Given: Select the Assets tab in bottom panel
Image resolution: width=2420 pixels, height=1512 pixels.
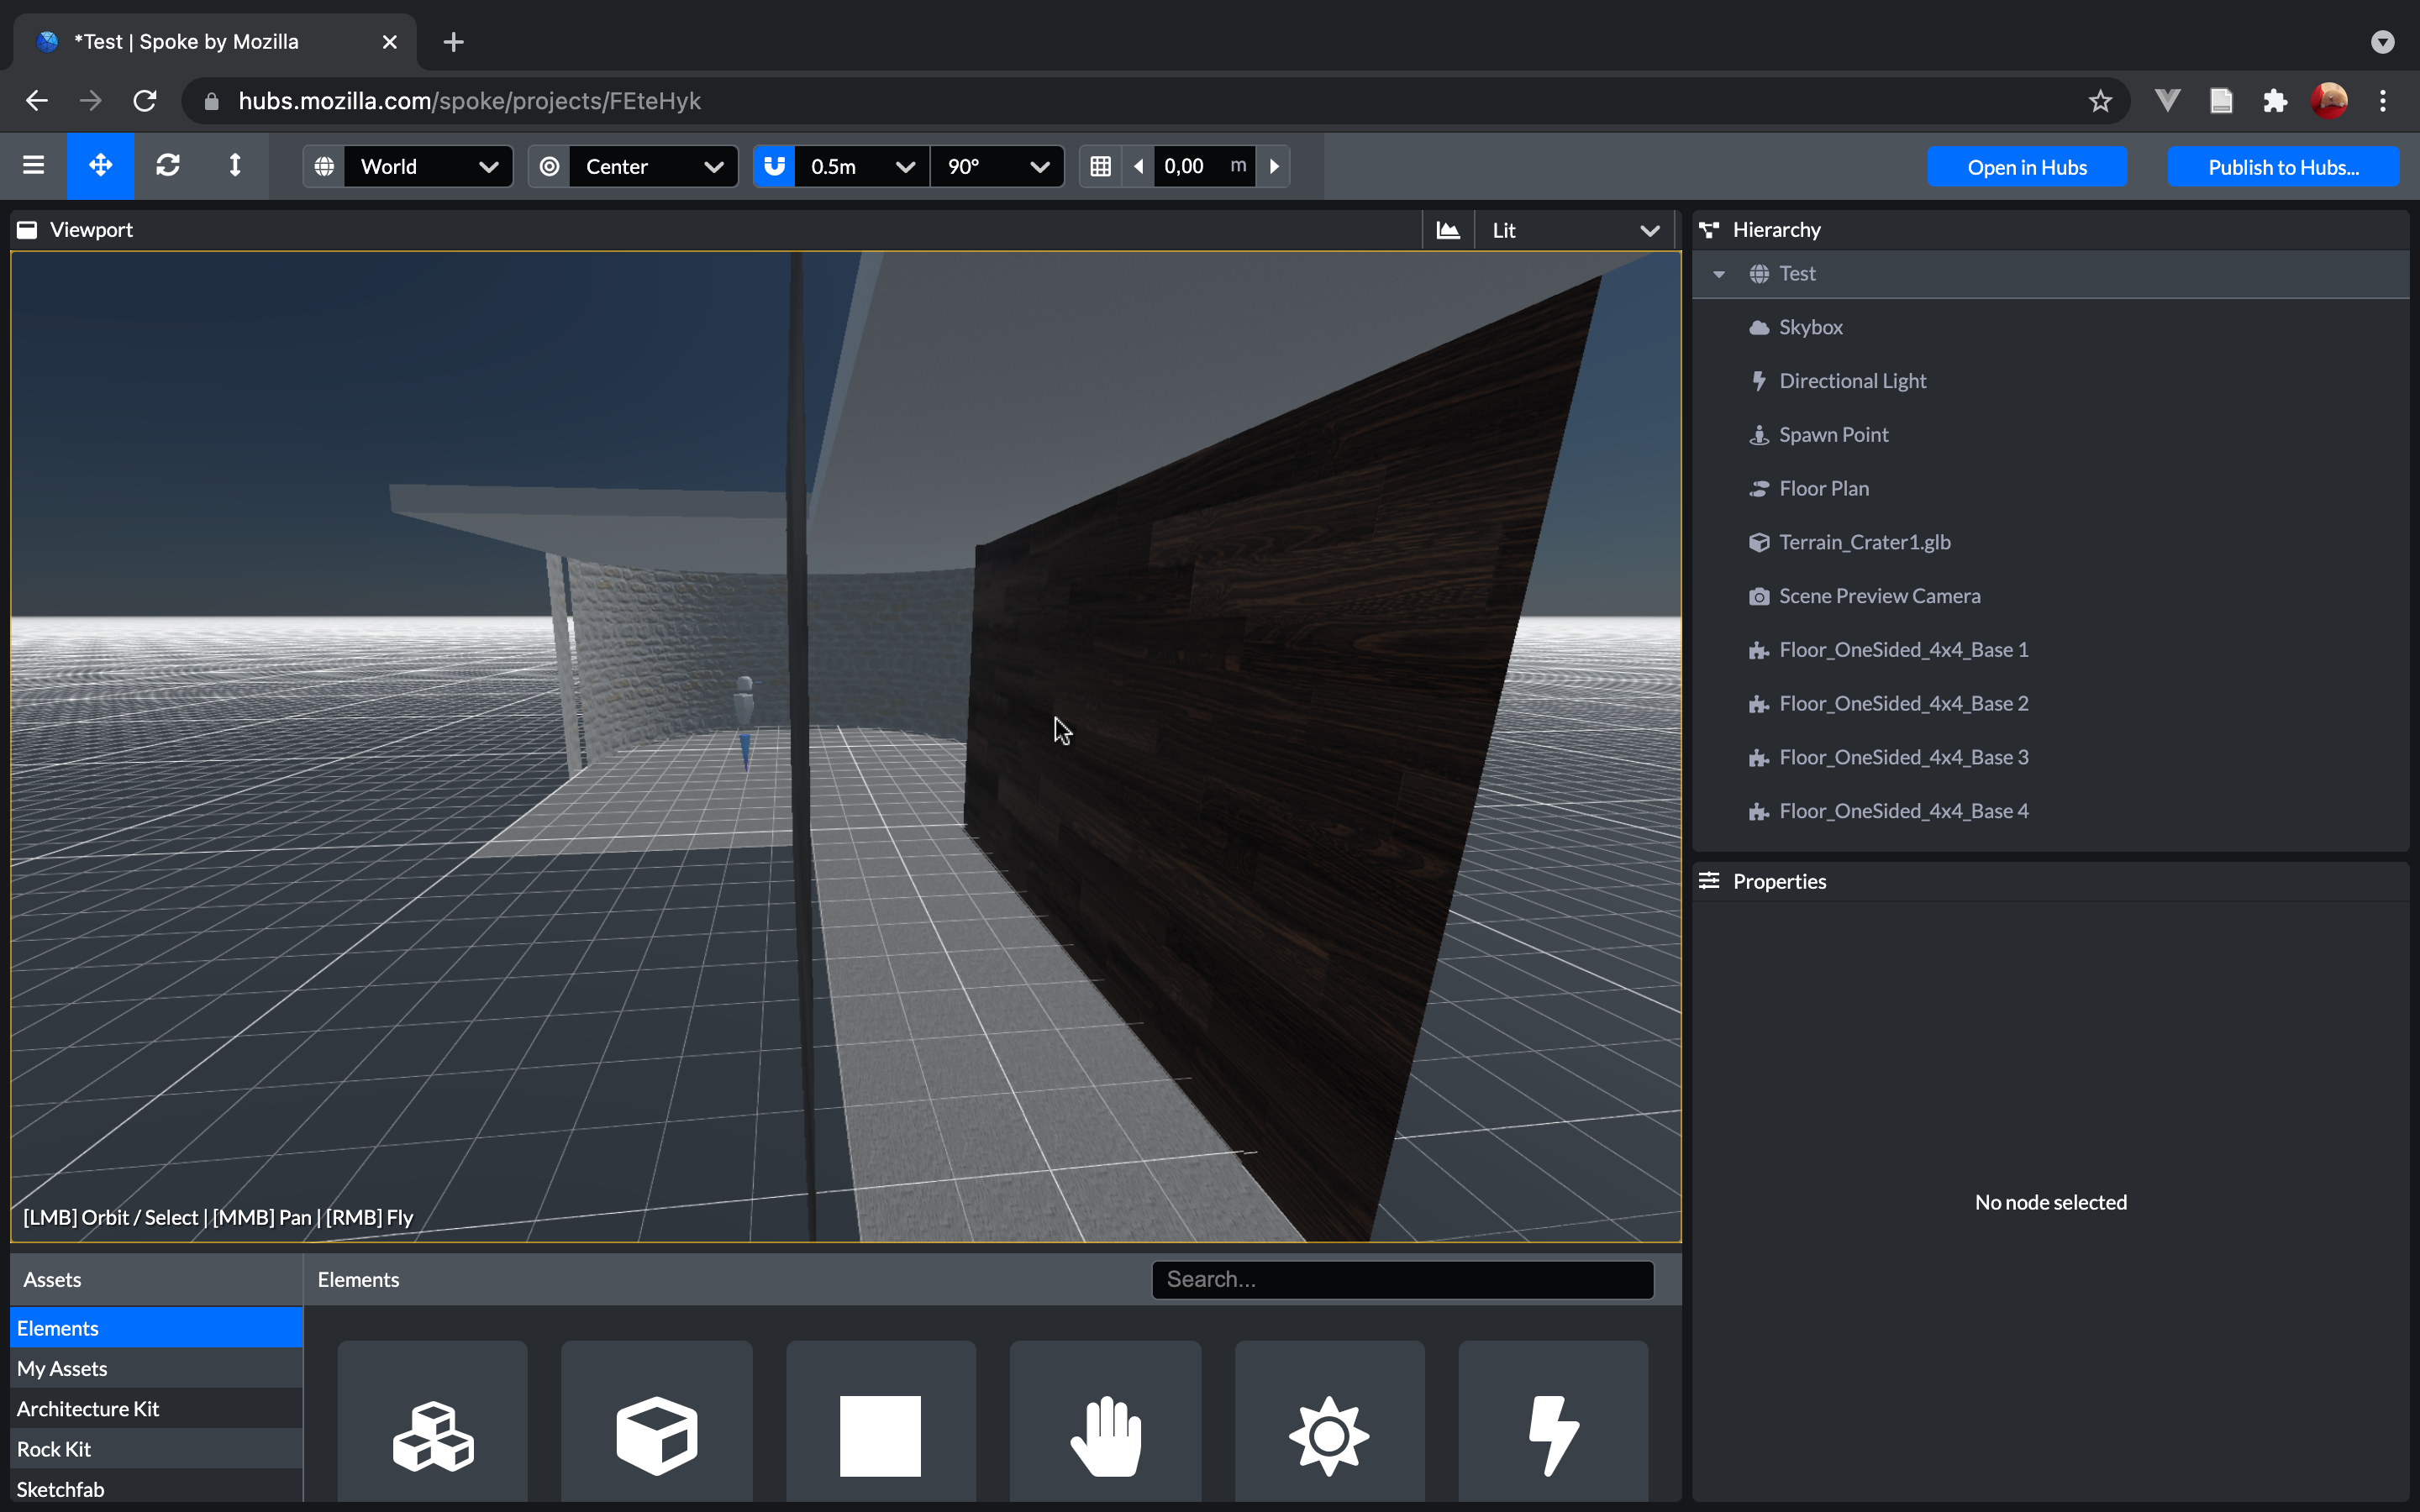Looking at the screenshot, I should [x=50, y=1278].
